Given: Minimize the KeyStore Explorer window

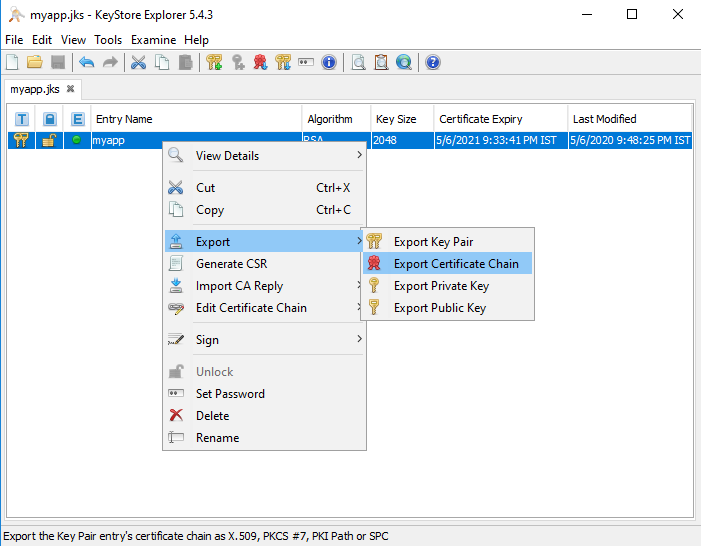Looking at the screenshot, I should point(587,14).
